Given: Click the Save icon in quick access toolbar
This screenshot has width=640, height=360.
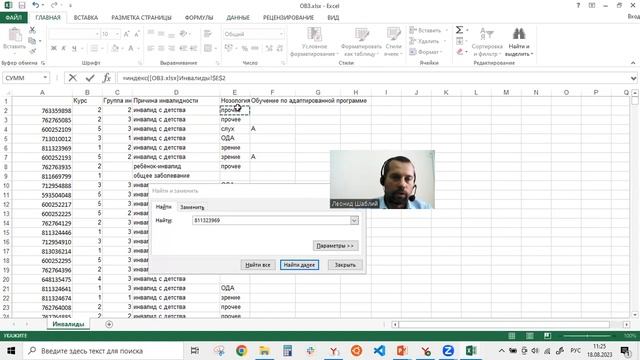Looking at the screenshot, I should (22, 5).
